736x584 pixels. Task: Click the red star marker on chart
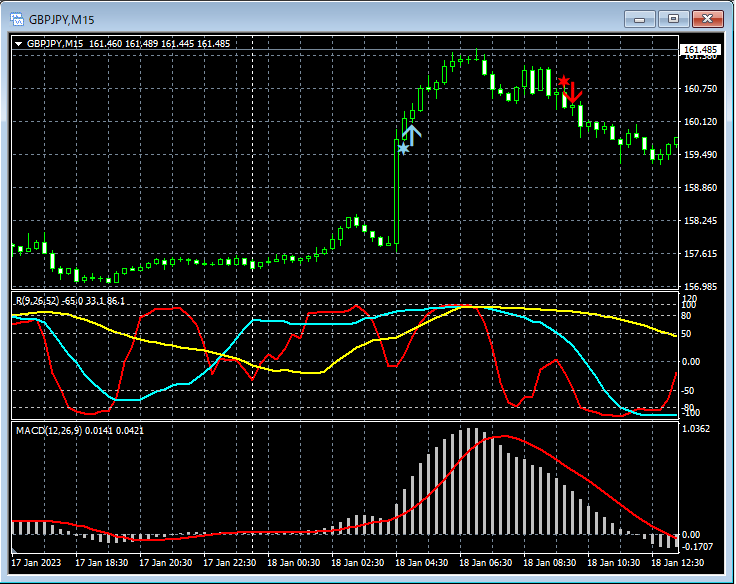point(564,81)
